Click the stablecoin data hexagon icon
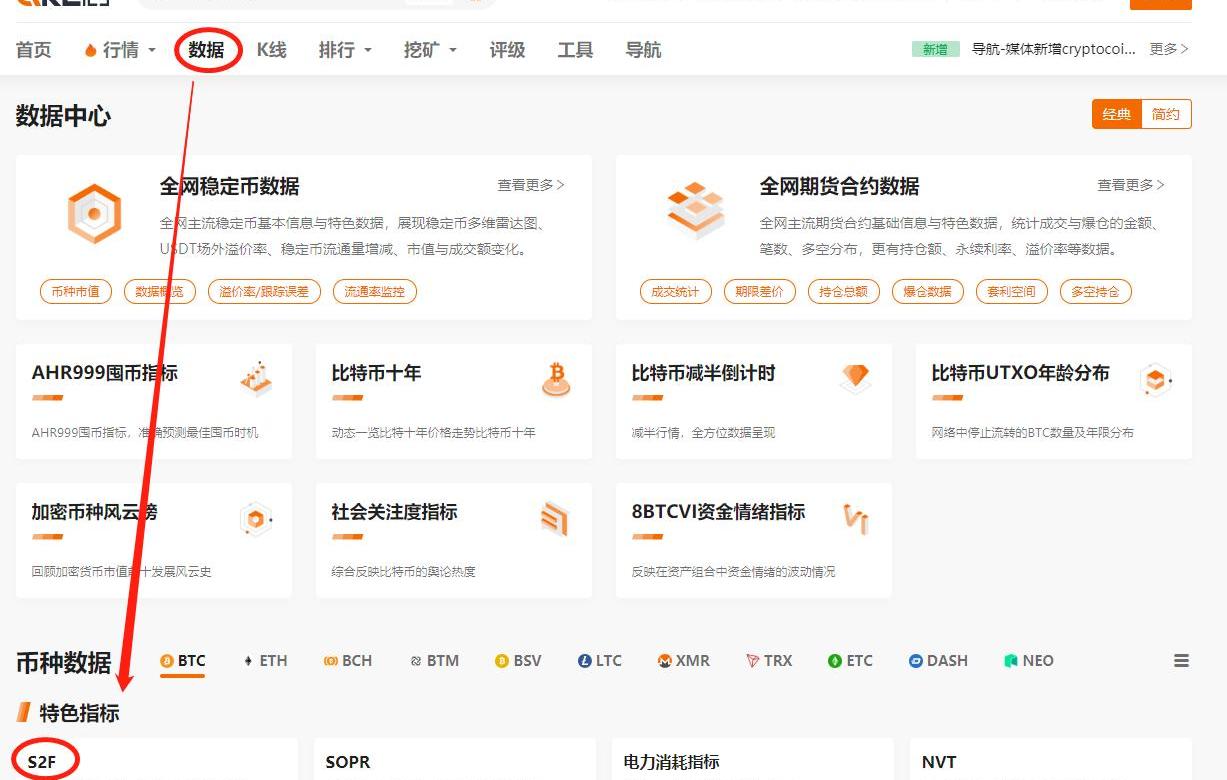This screenshot has width=1227, height=780. 94,212
